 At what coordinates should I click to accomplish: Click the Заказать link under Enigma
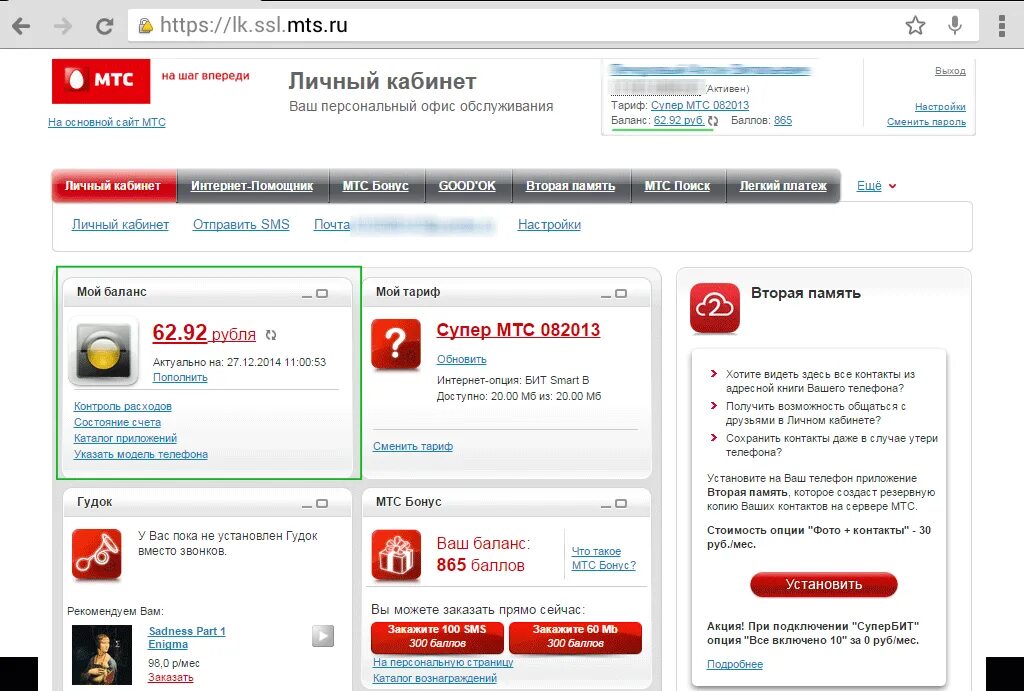point(170,678)
